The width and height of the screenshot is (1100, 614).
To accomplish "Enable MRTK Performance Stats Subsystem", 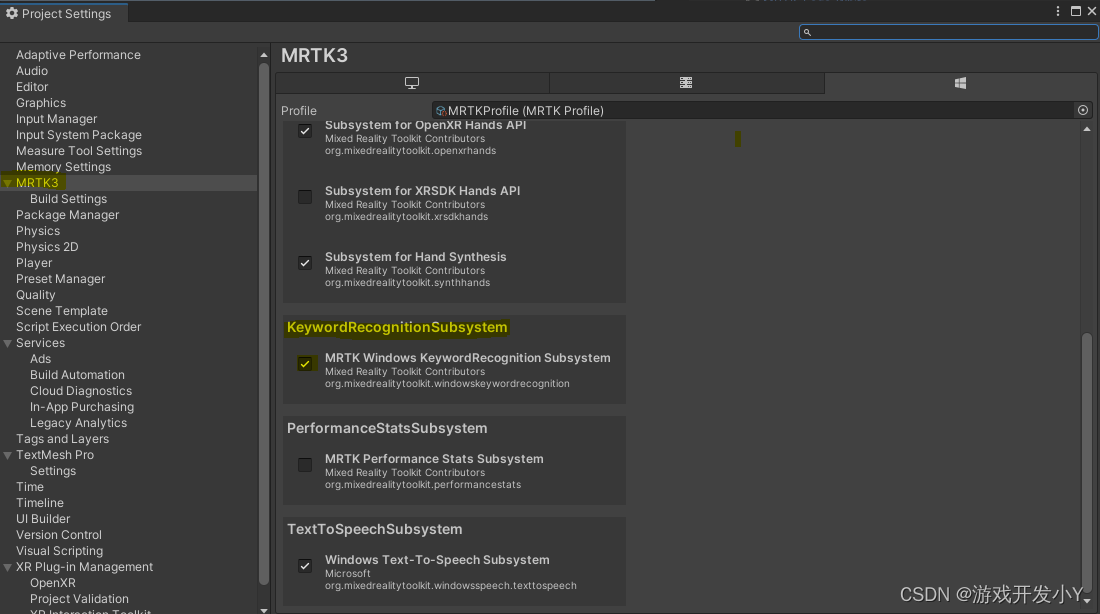I will pyautogui.click(x=304, y=465).
